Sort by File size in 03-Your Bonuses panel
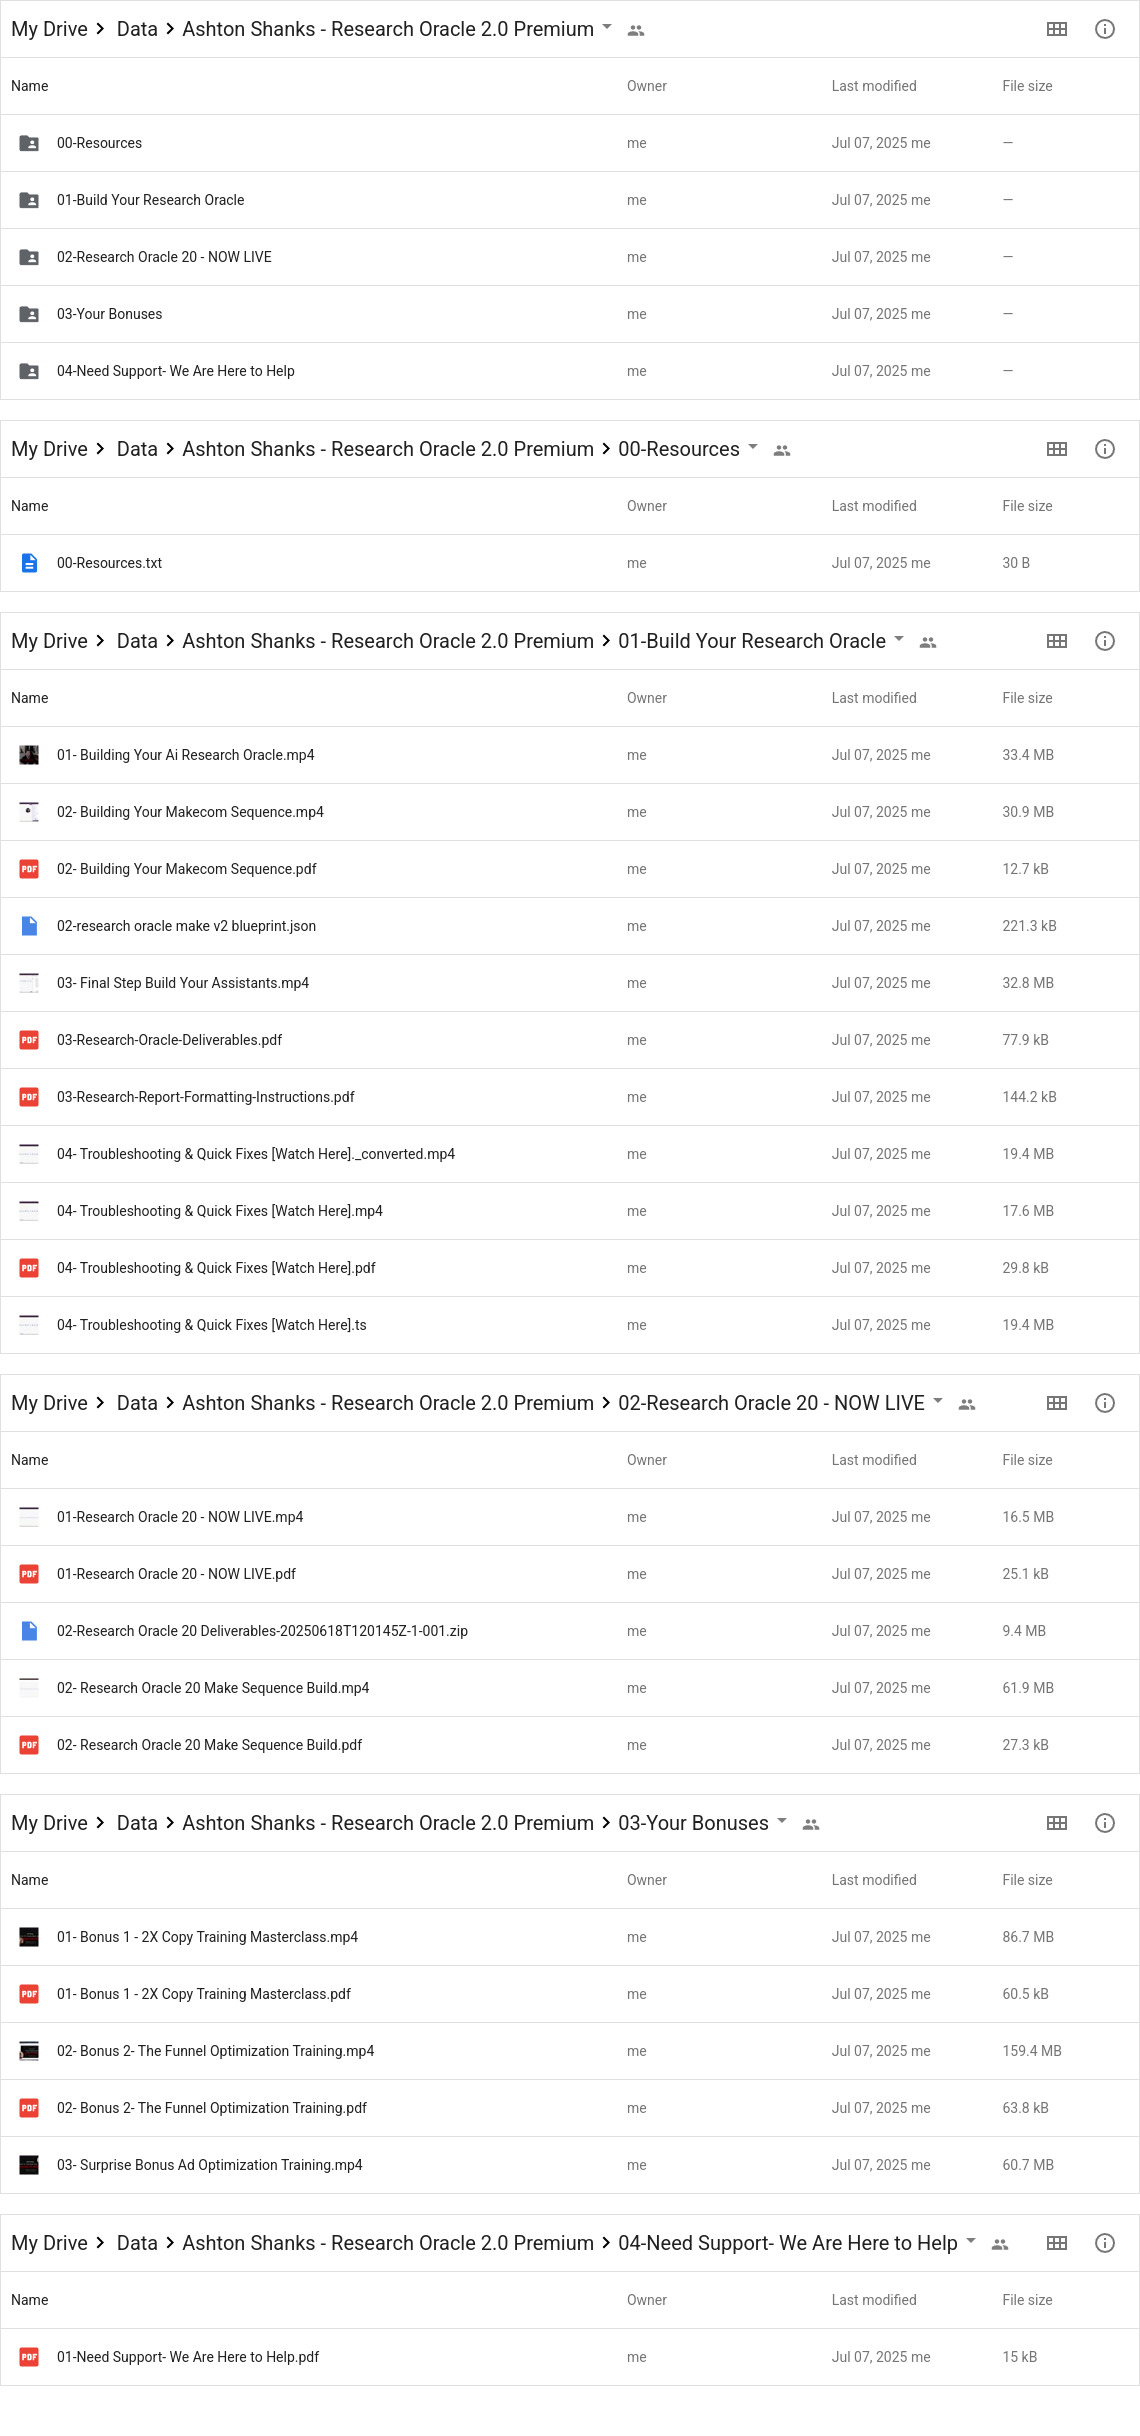The image size is (1140, 2436). pos(1027,1880)
